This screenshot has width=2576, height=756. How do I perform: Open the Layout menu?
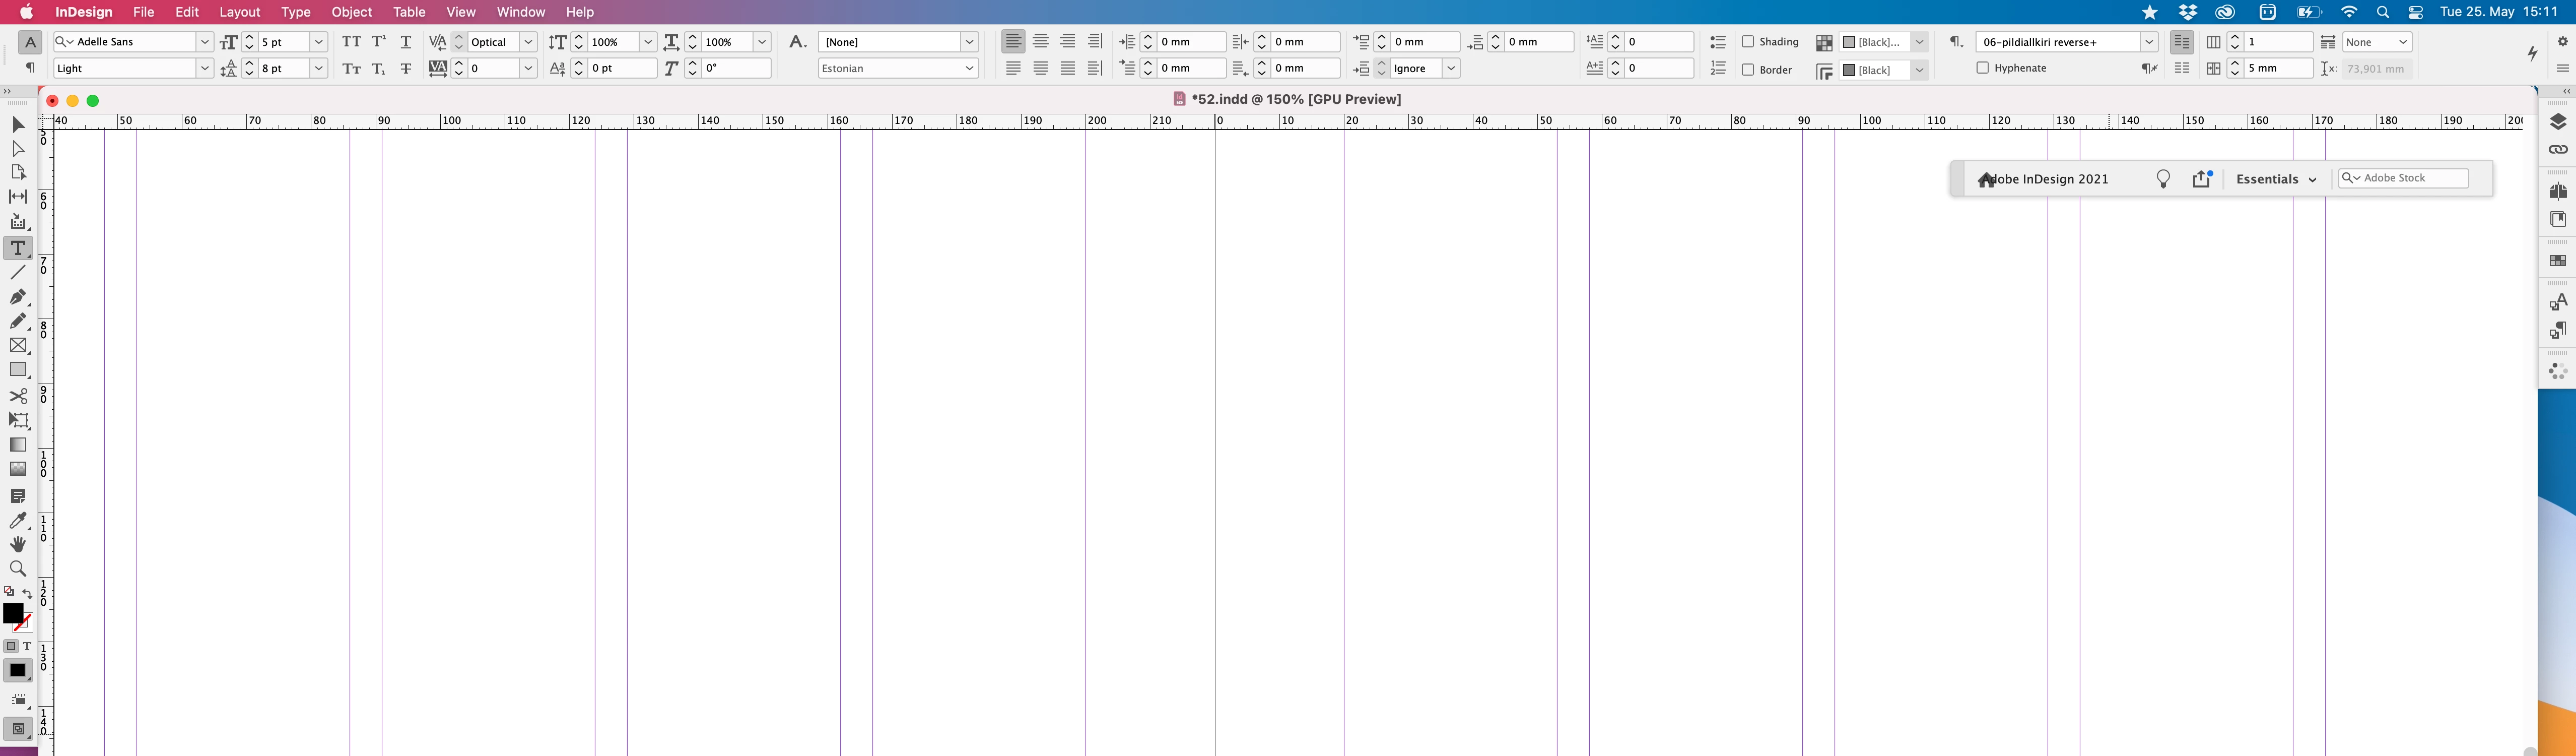pyautogui.click(x=239, y=12)
